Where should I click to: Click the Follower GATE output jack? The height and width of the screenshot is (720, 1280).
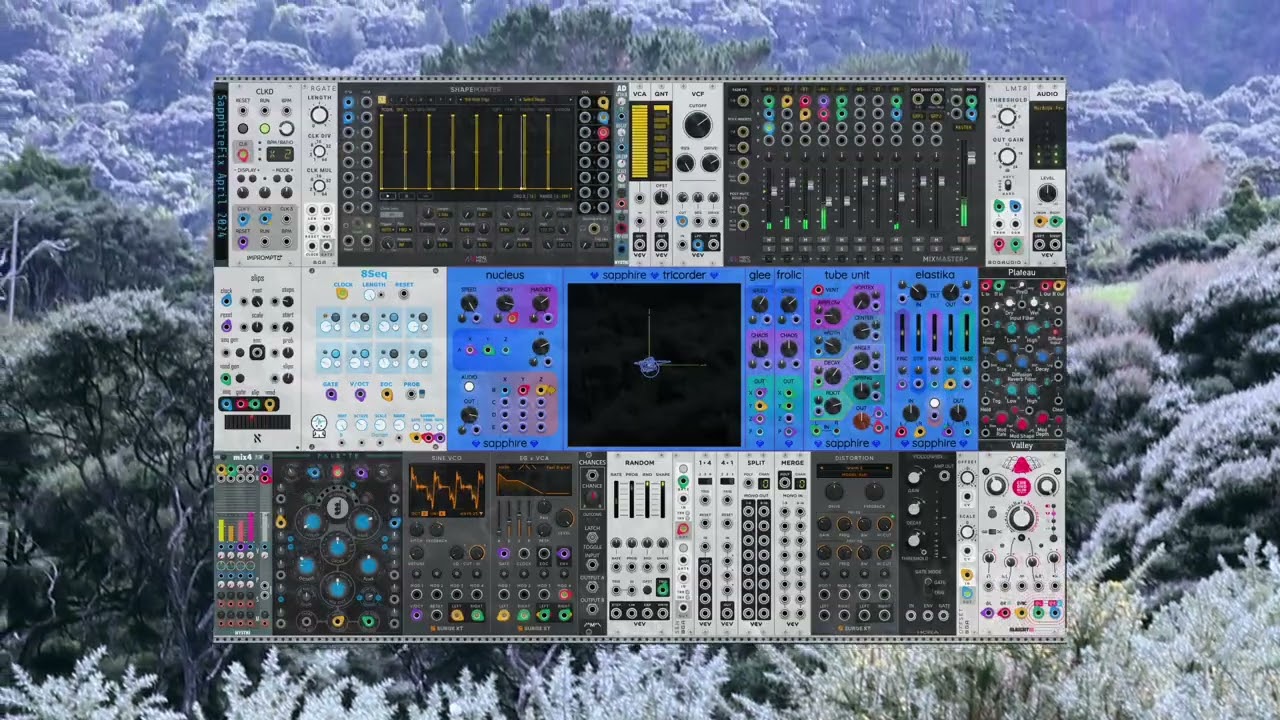point(944,615)
